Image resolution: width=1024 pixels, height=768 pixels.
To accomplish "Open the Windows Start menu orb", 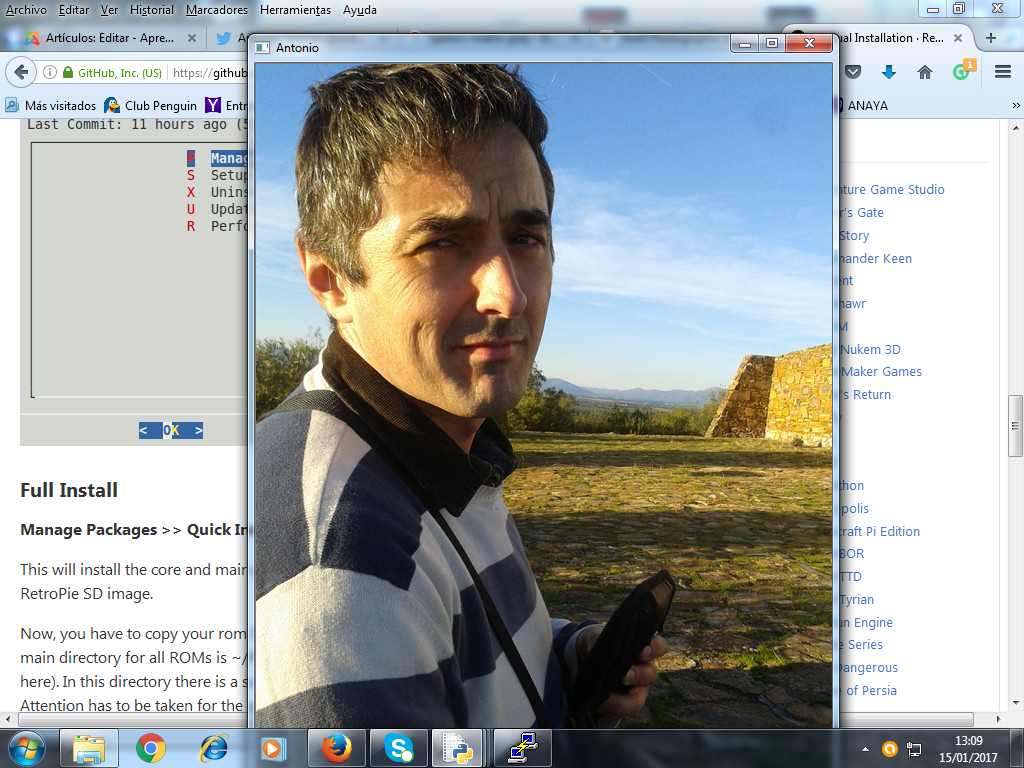I will point(26,748).
